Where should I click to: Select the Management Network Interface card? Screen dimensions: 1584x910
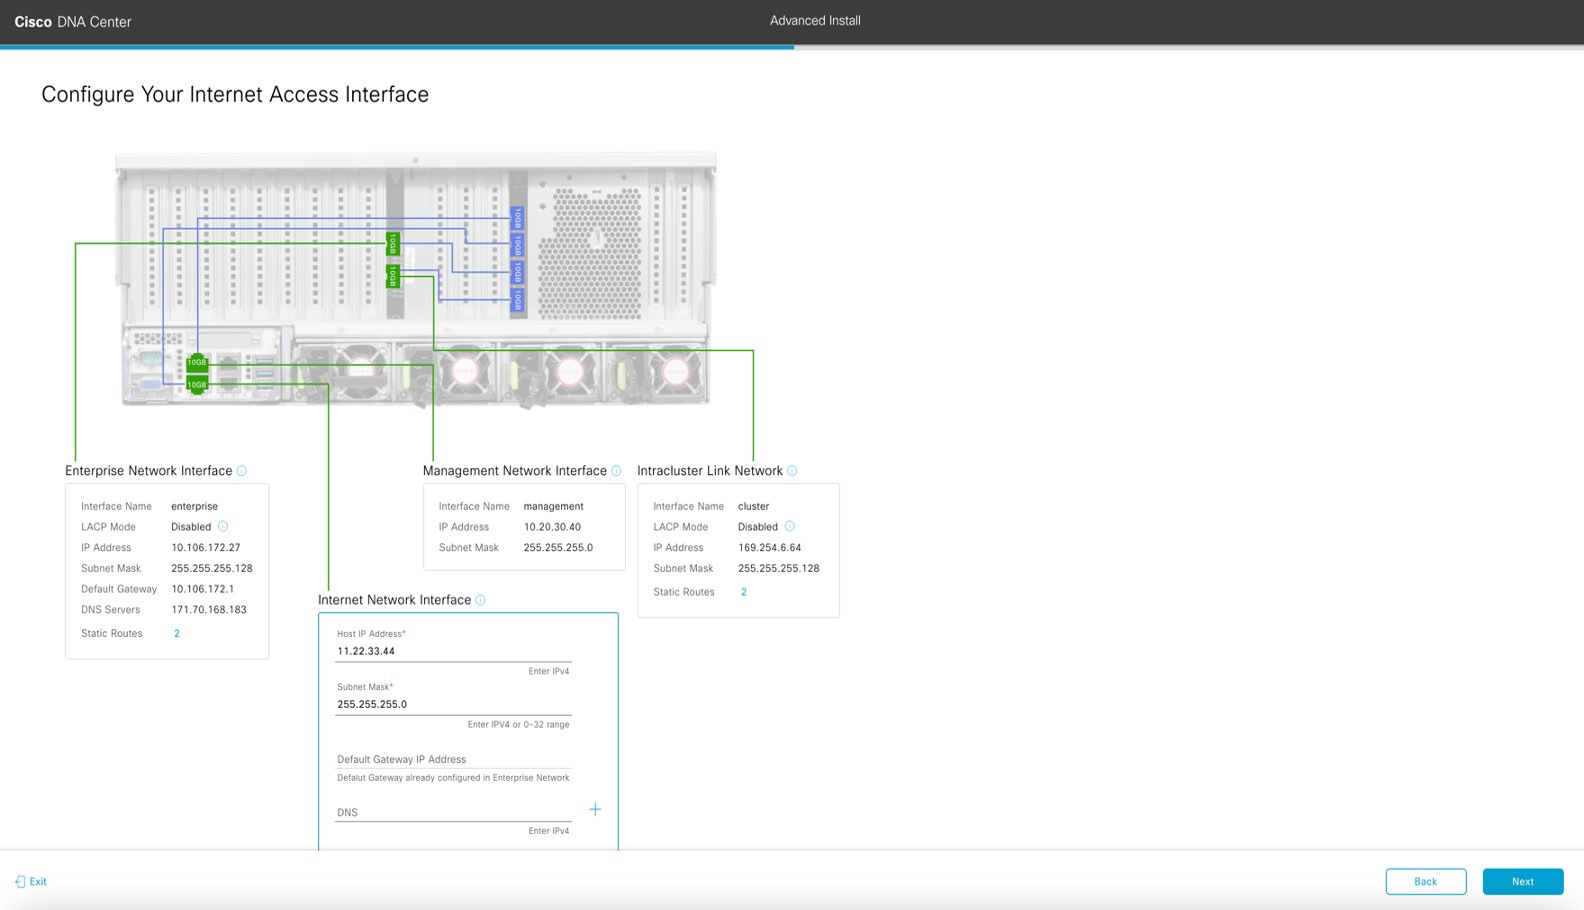(x=524, y=527)
